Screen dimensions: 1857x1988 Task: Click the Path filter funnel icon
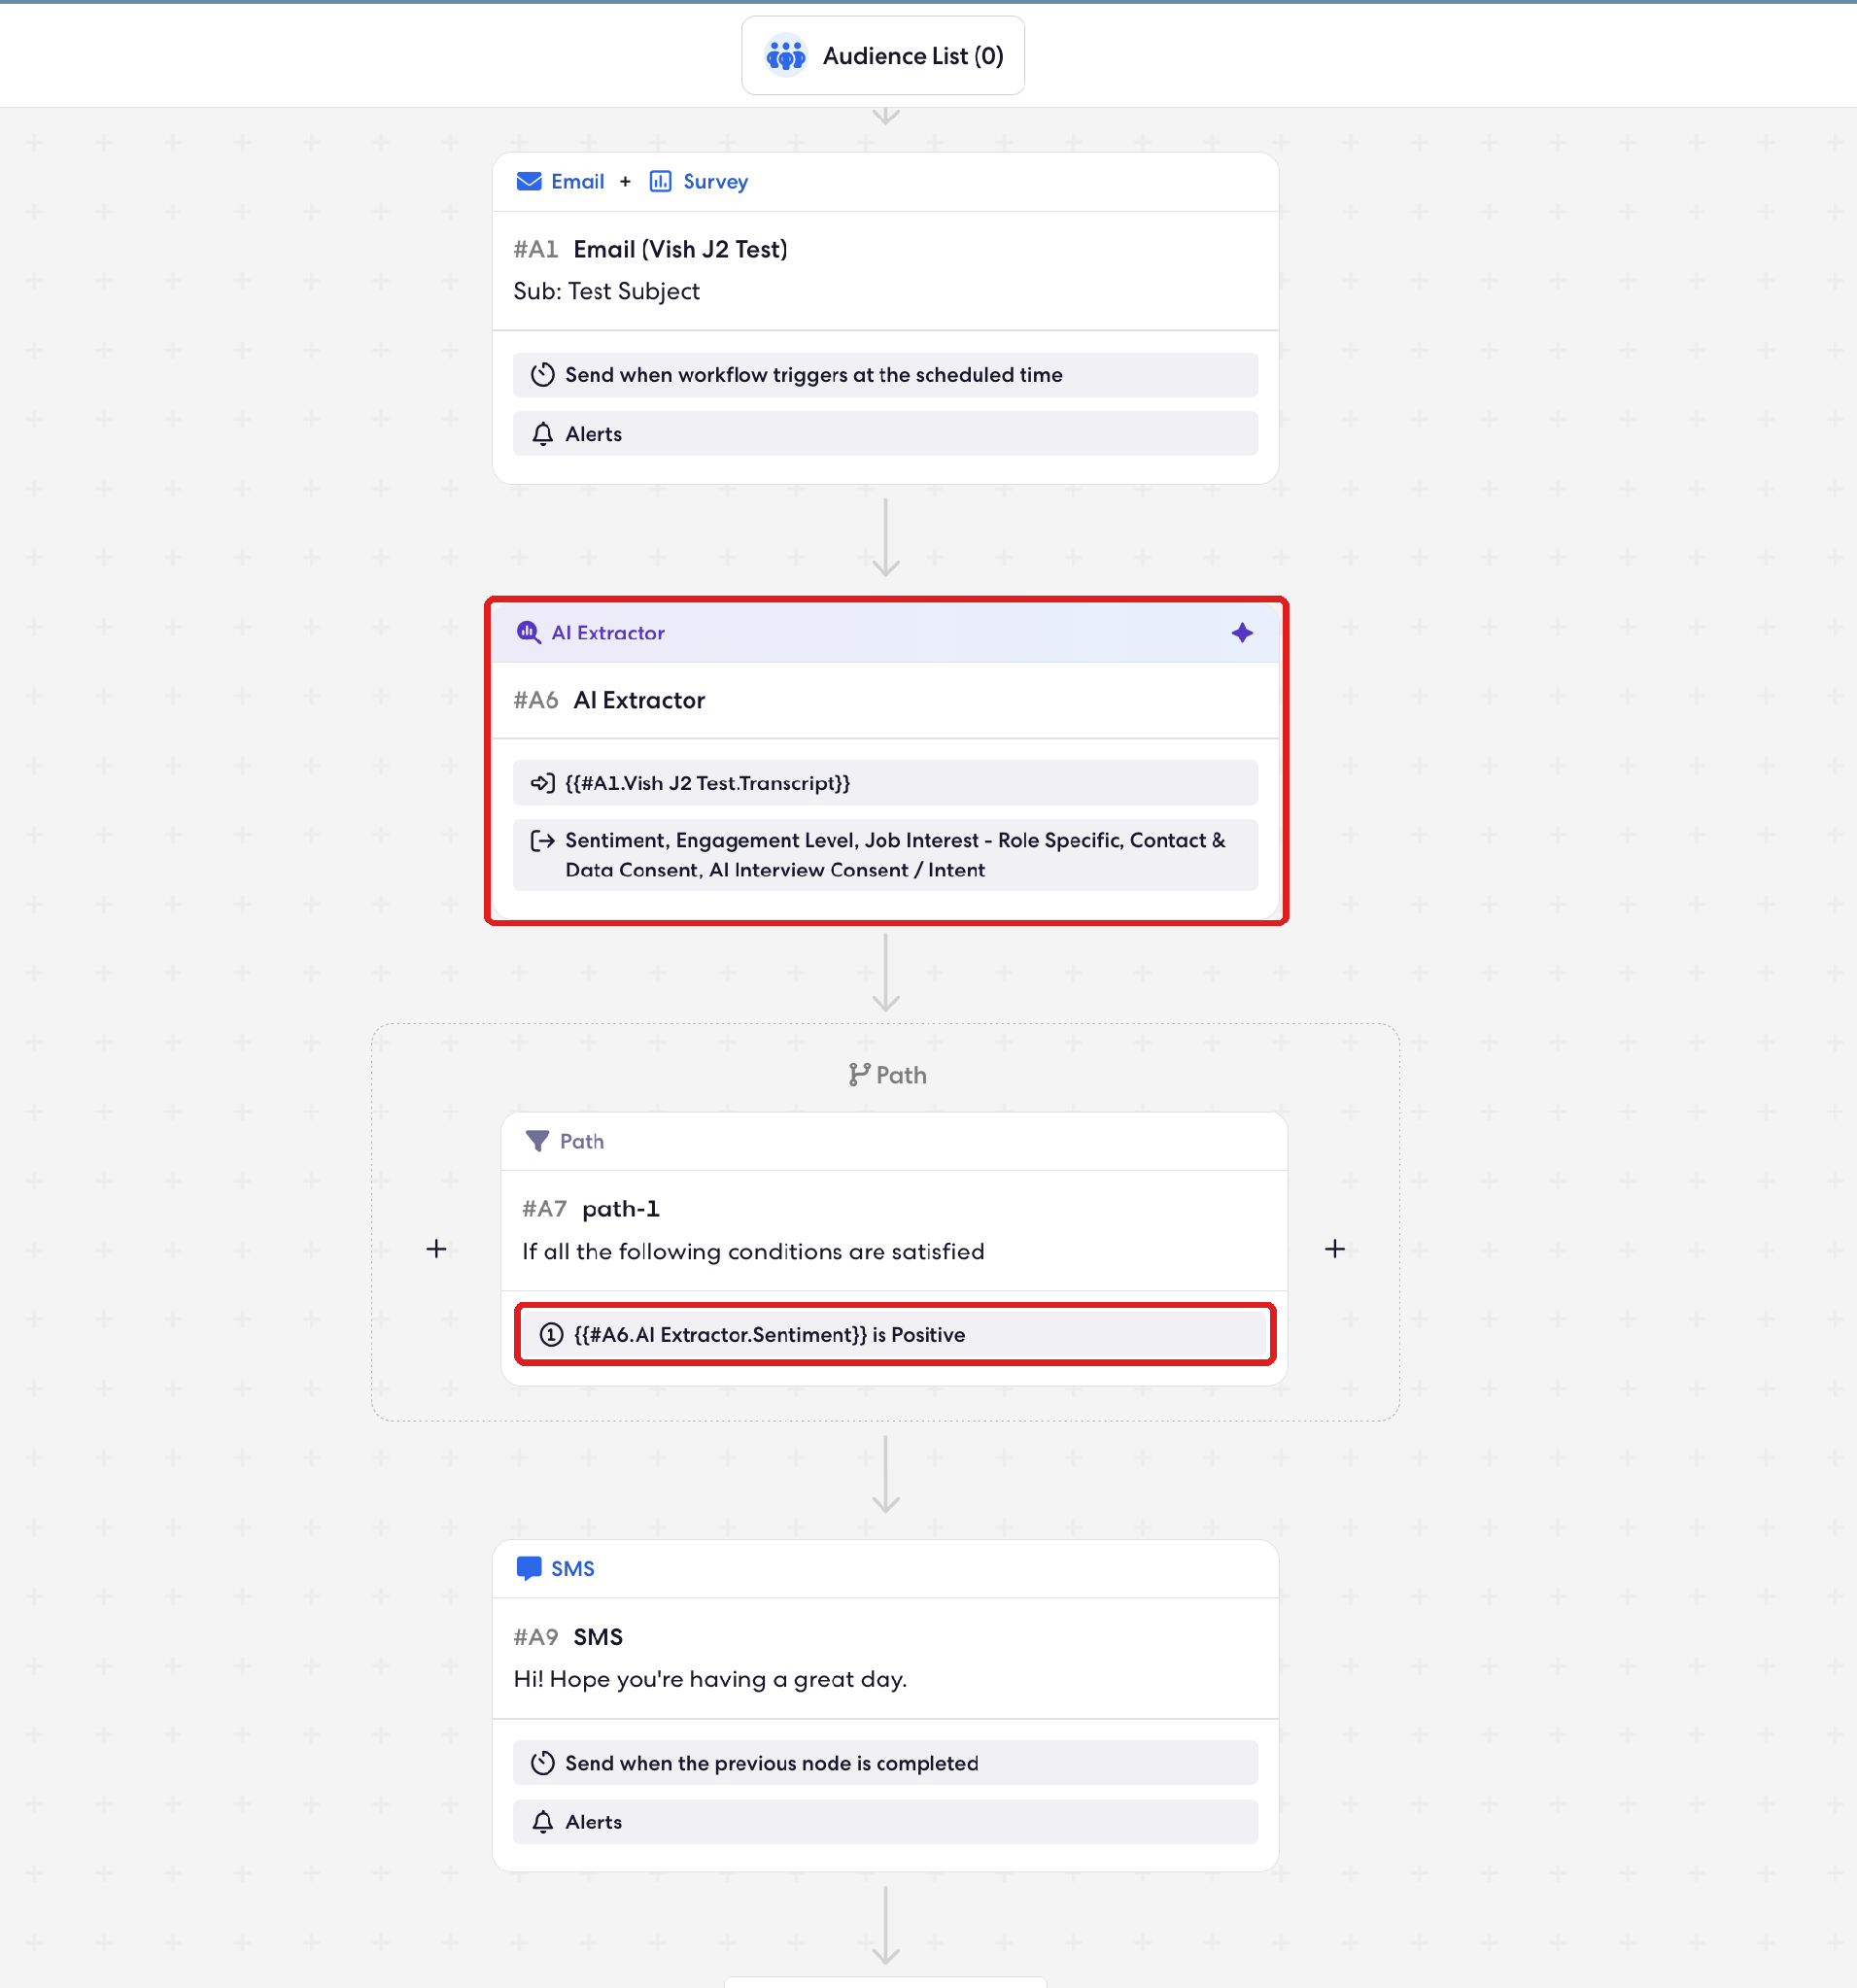pos(537,1141)
